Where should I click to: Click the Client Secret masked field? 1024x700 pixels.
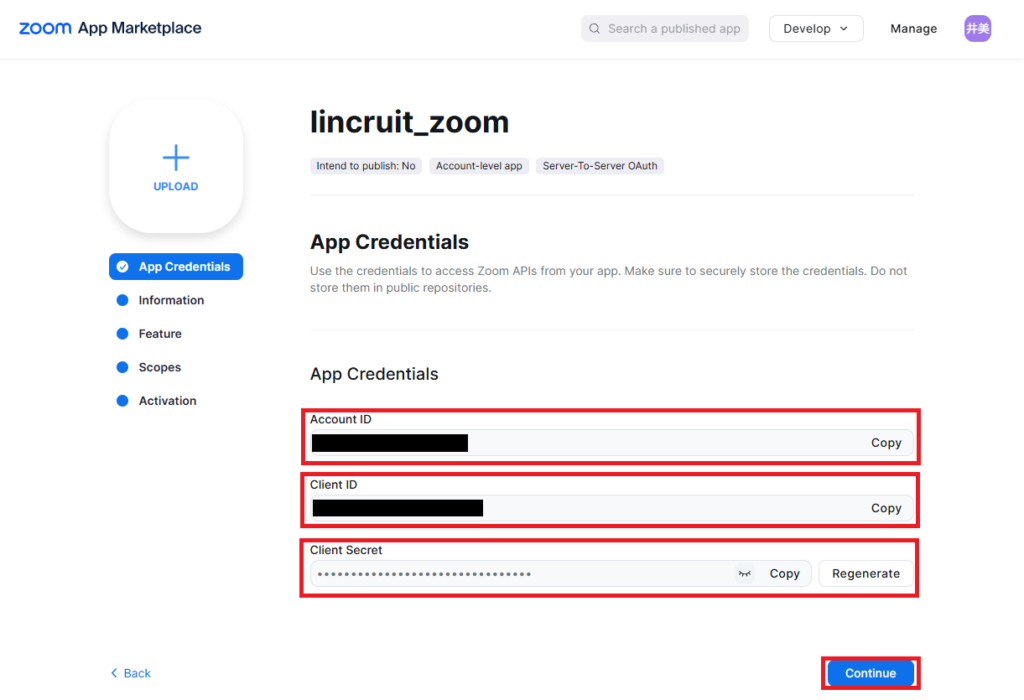520,574
